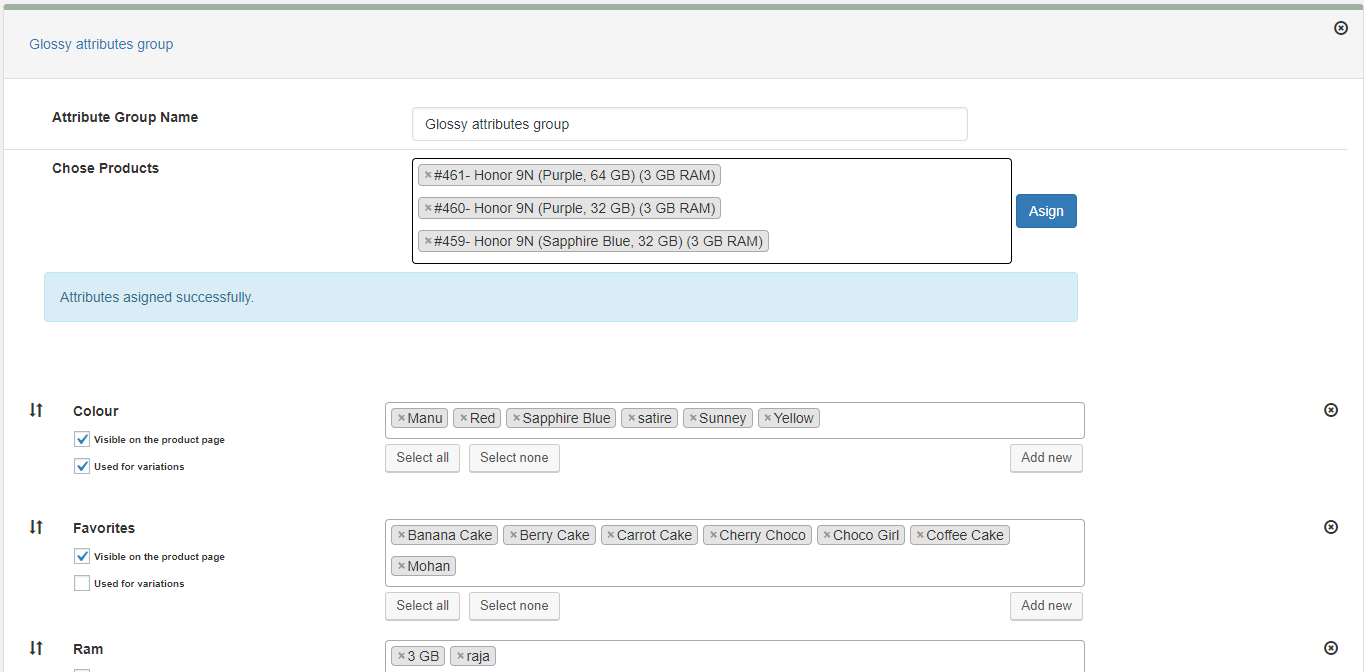Screen dimensions: 1364x672
Task: Disable 'Used for variations' under Colour
Action: (81, 466)
